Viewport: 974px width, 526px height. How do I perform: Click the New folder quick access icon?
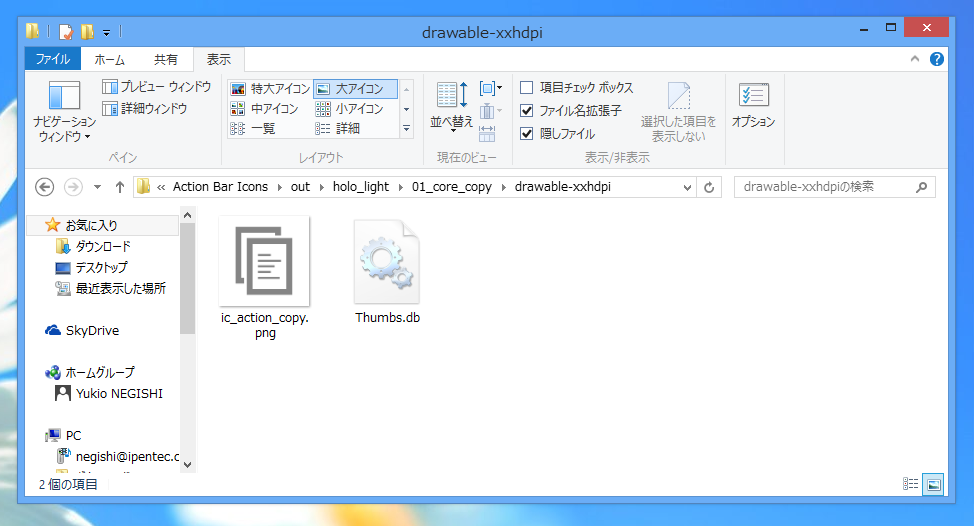(x=88, y=31)
